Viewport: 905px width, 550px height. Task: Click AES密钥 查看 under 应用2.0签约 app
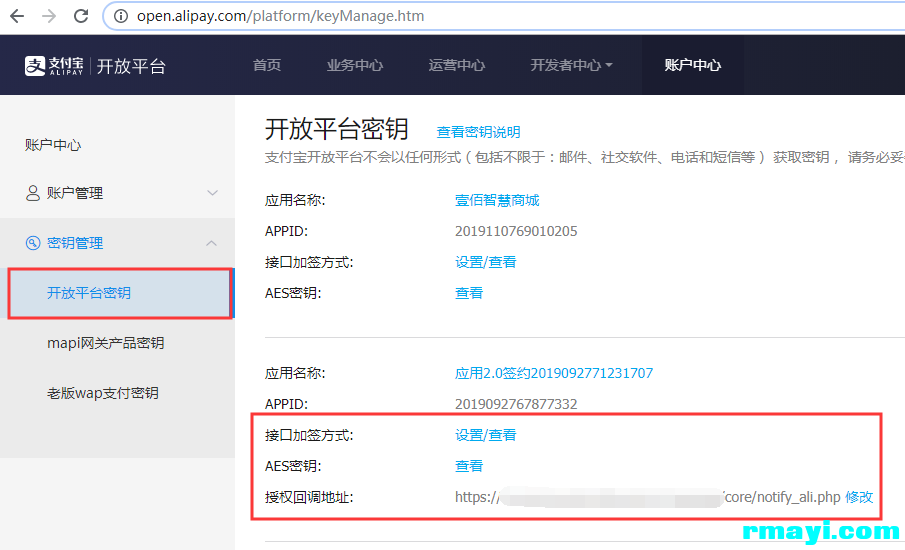pyautogui.click(x=469, y=466)
